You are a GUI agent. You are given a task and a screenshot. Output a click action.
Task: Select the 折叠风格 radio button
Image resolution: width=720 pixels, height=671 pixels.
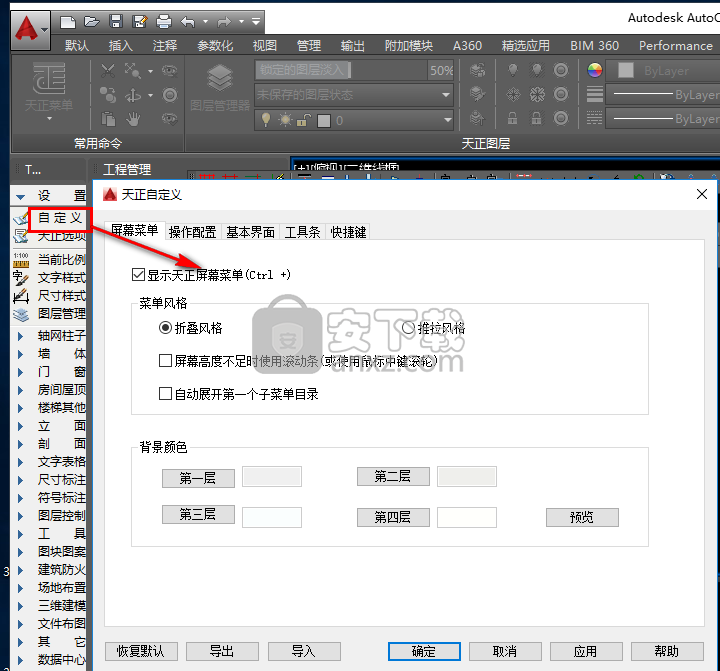[x=165, y=328]
